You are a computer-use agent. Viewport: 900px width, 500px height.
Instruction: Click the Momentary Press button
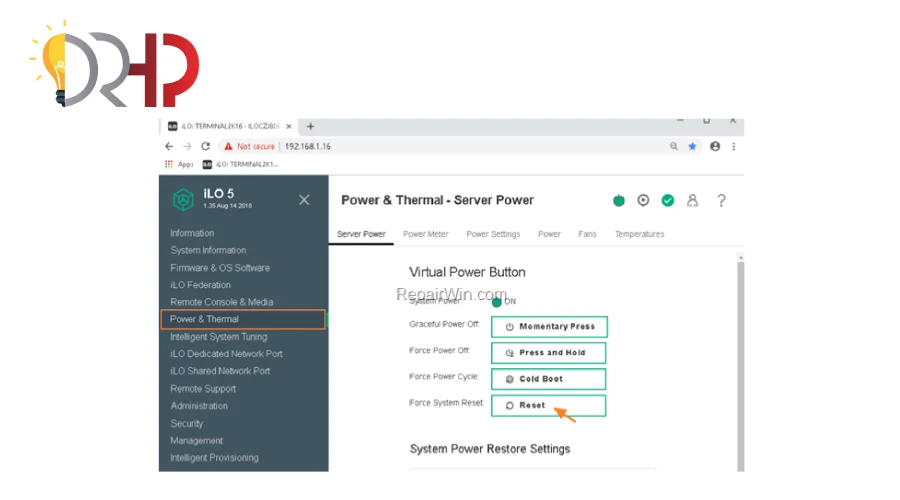pyautogui.click(x=549, y=327)
